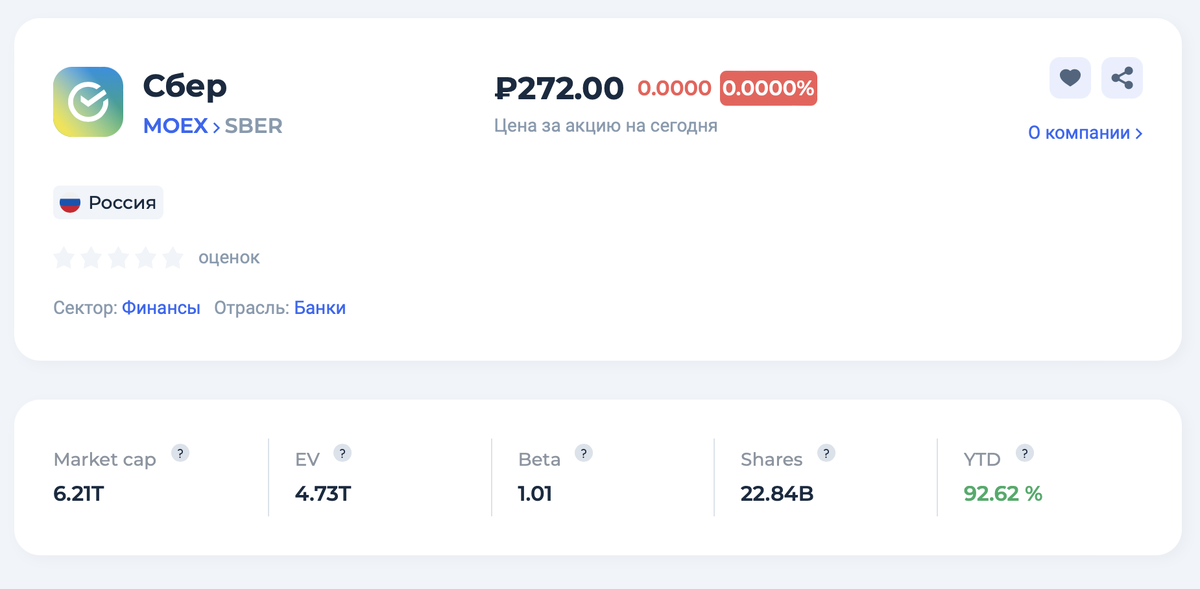This screenshot has height=589, width=1200.
Task: Open the Финансы sector link
Action: click(161, 308)
